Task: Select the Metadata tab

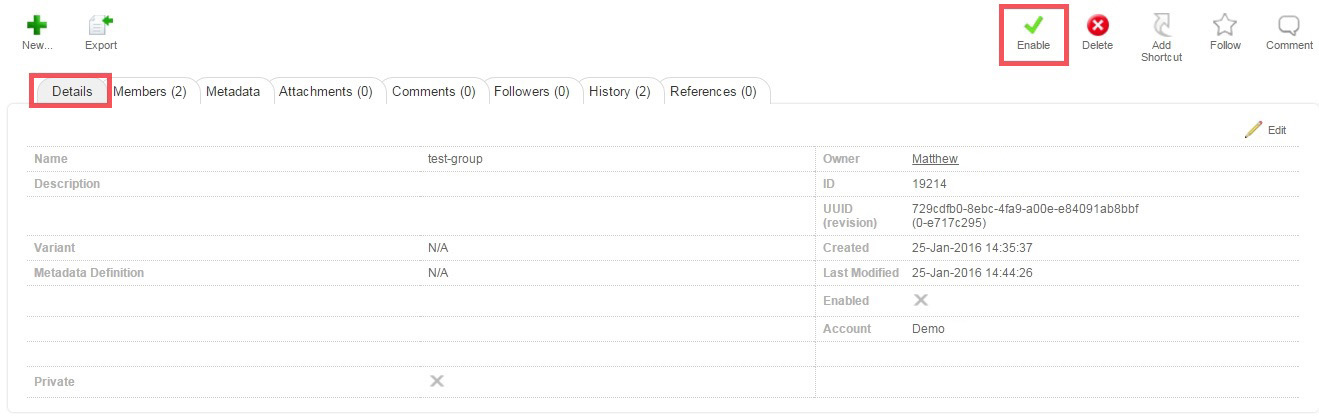Action: point(233,91)
